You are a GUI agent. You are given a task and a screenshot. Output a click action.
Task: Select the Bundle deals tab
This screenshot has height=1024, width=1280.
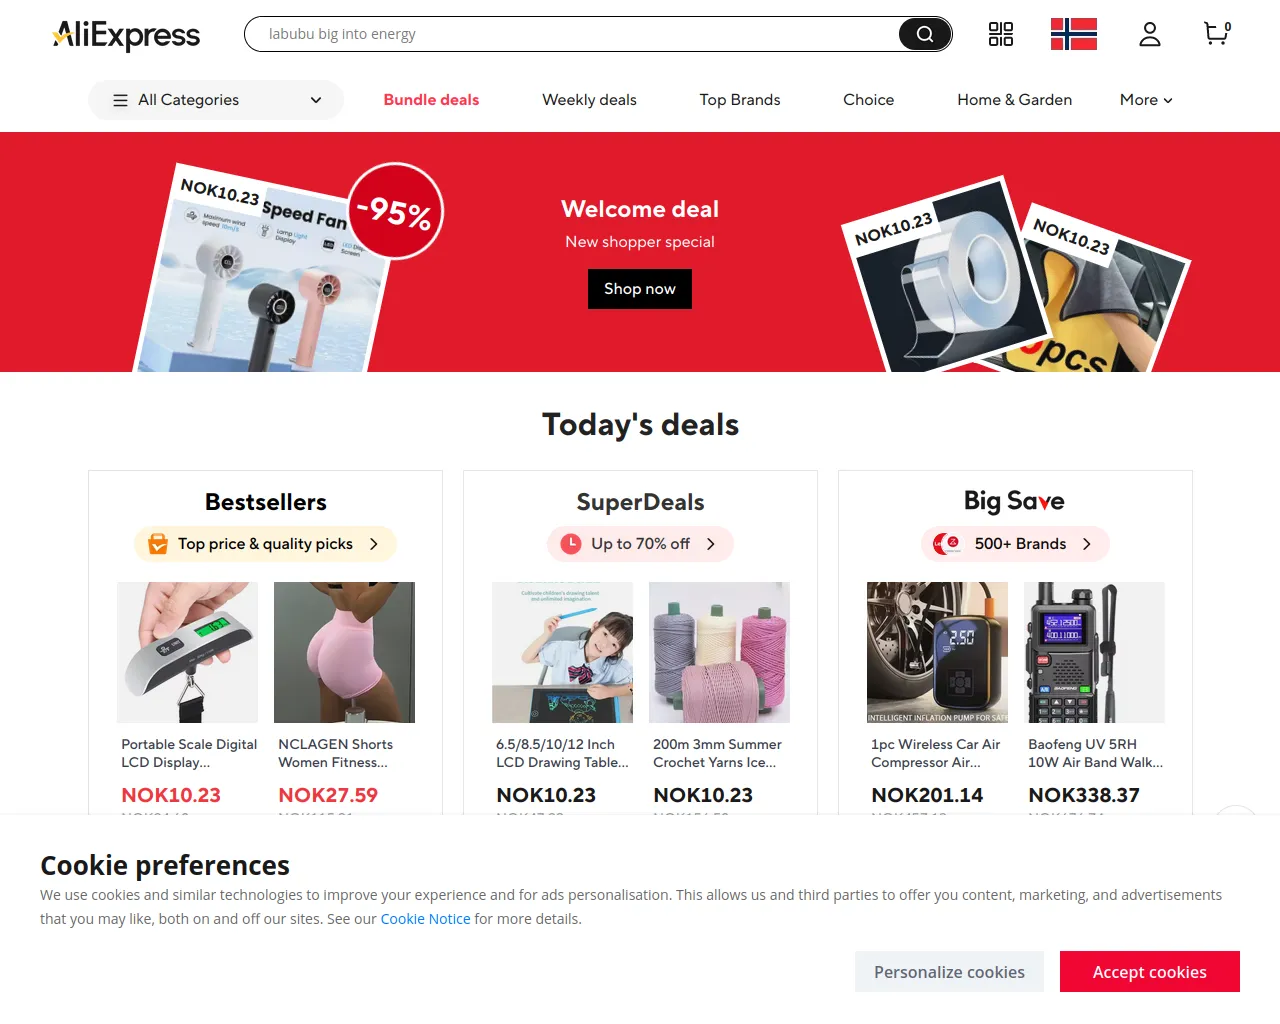click(x=431, y=100)
